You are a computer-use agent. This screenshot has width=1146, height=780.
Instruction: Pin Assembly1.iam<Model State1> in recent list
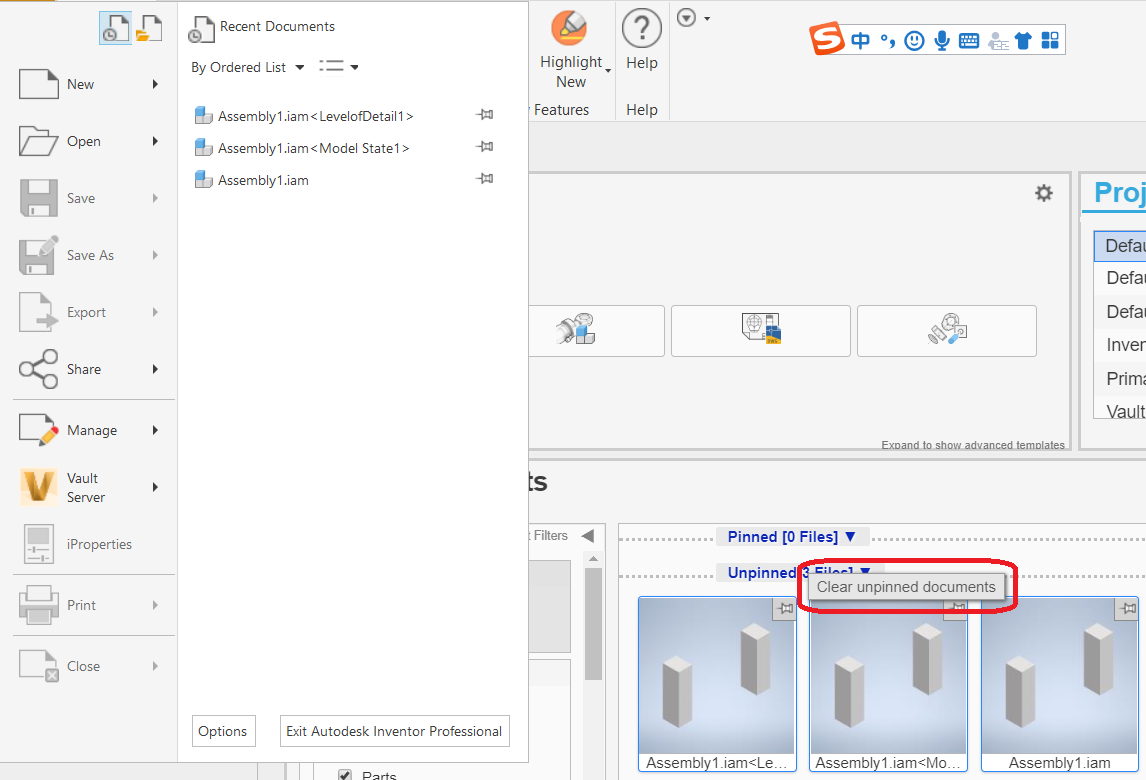pos(485,147)
